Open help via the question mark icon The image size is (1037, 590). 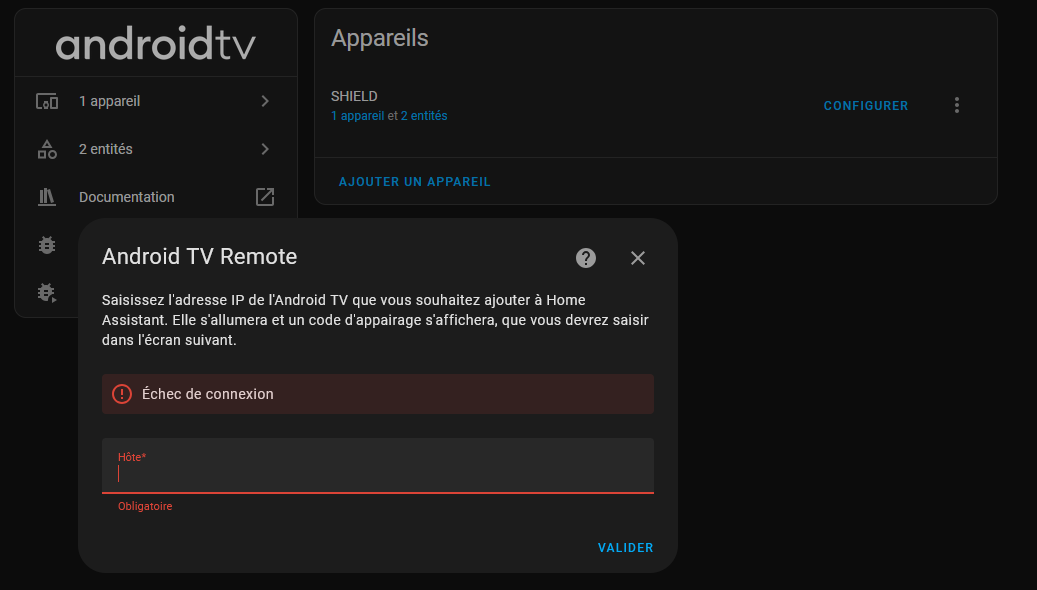click(x=586, y=258)
